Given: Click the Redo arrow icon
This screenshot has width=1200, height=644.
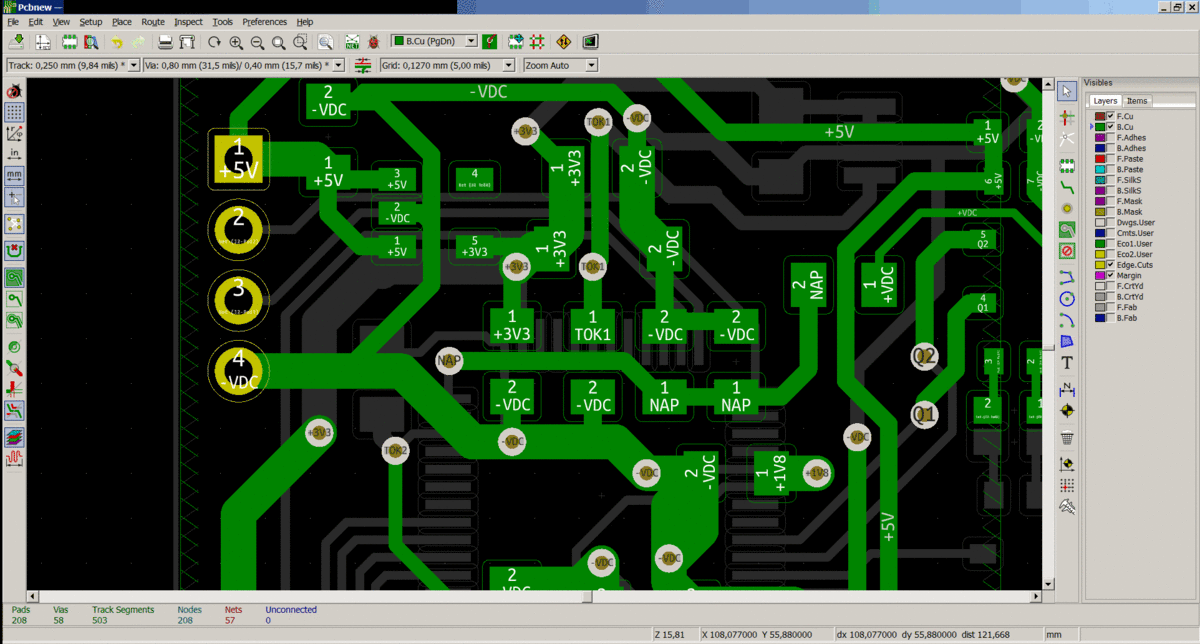Looking at the screenshot, I should pos(138,42).
